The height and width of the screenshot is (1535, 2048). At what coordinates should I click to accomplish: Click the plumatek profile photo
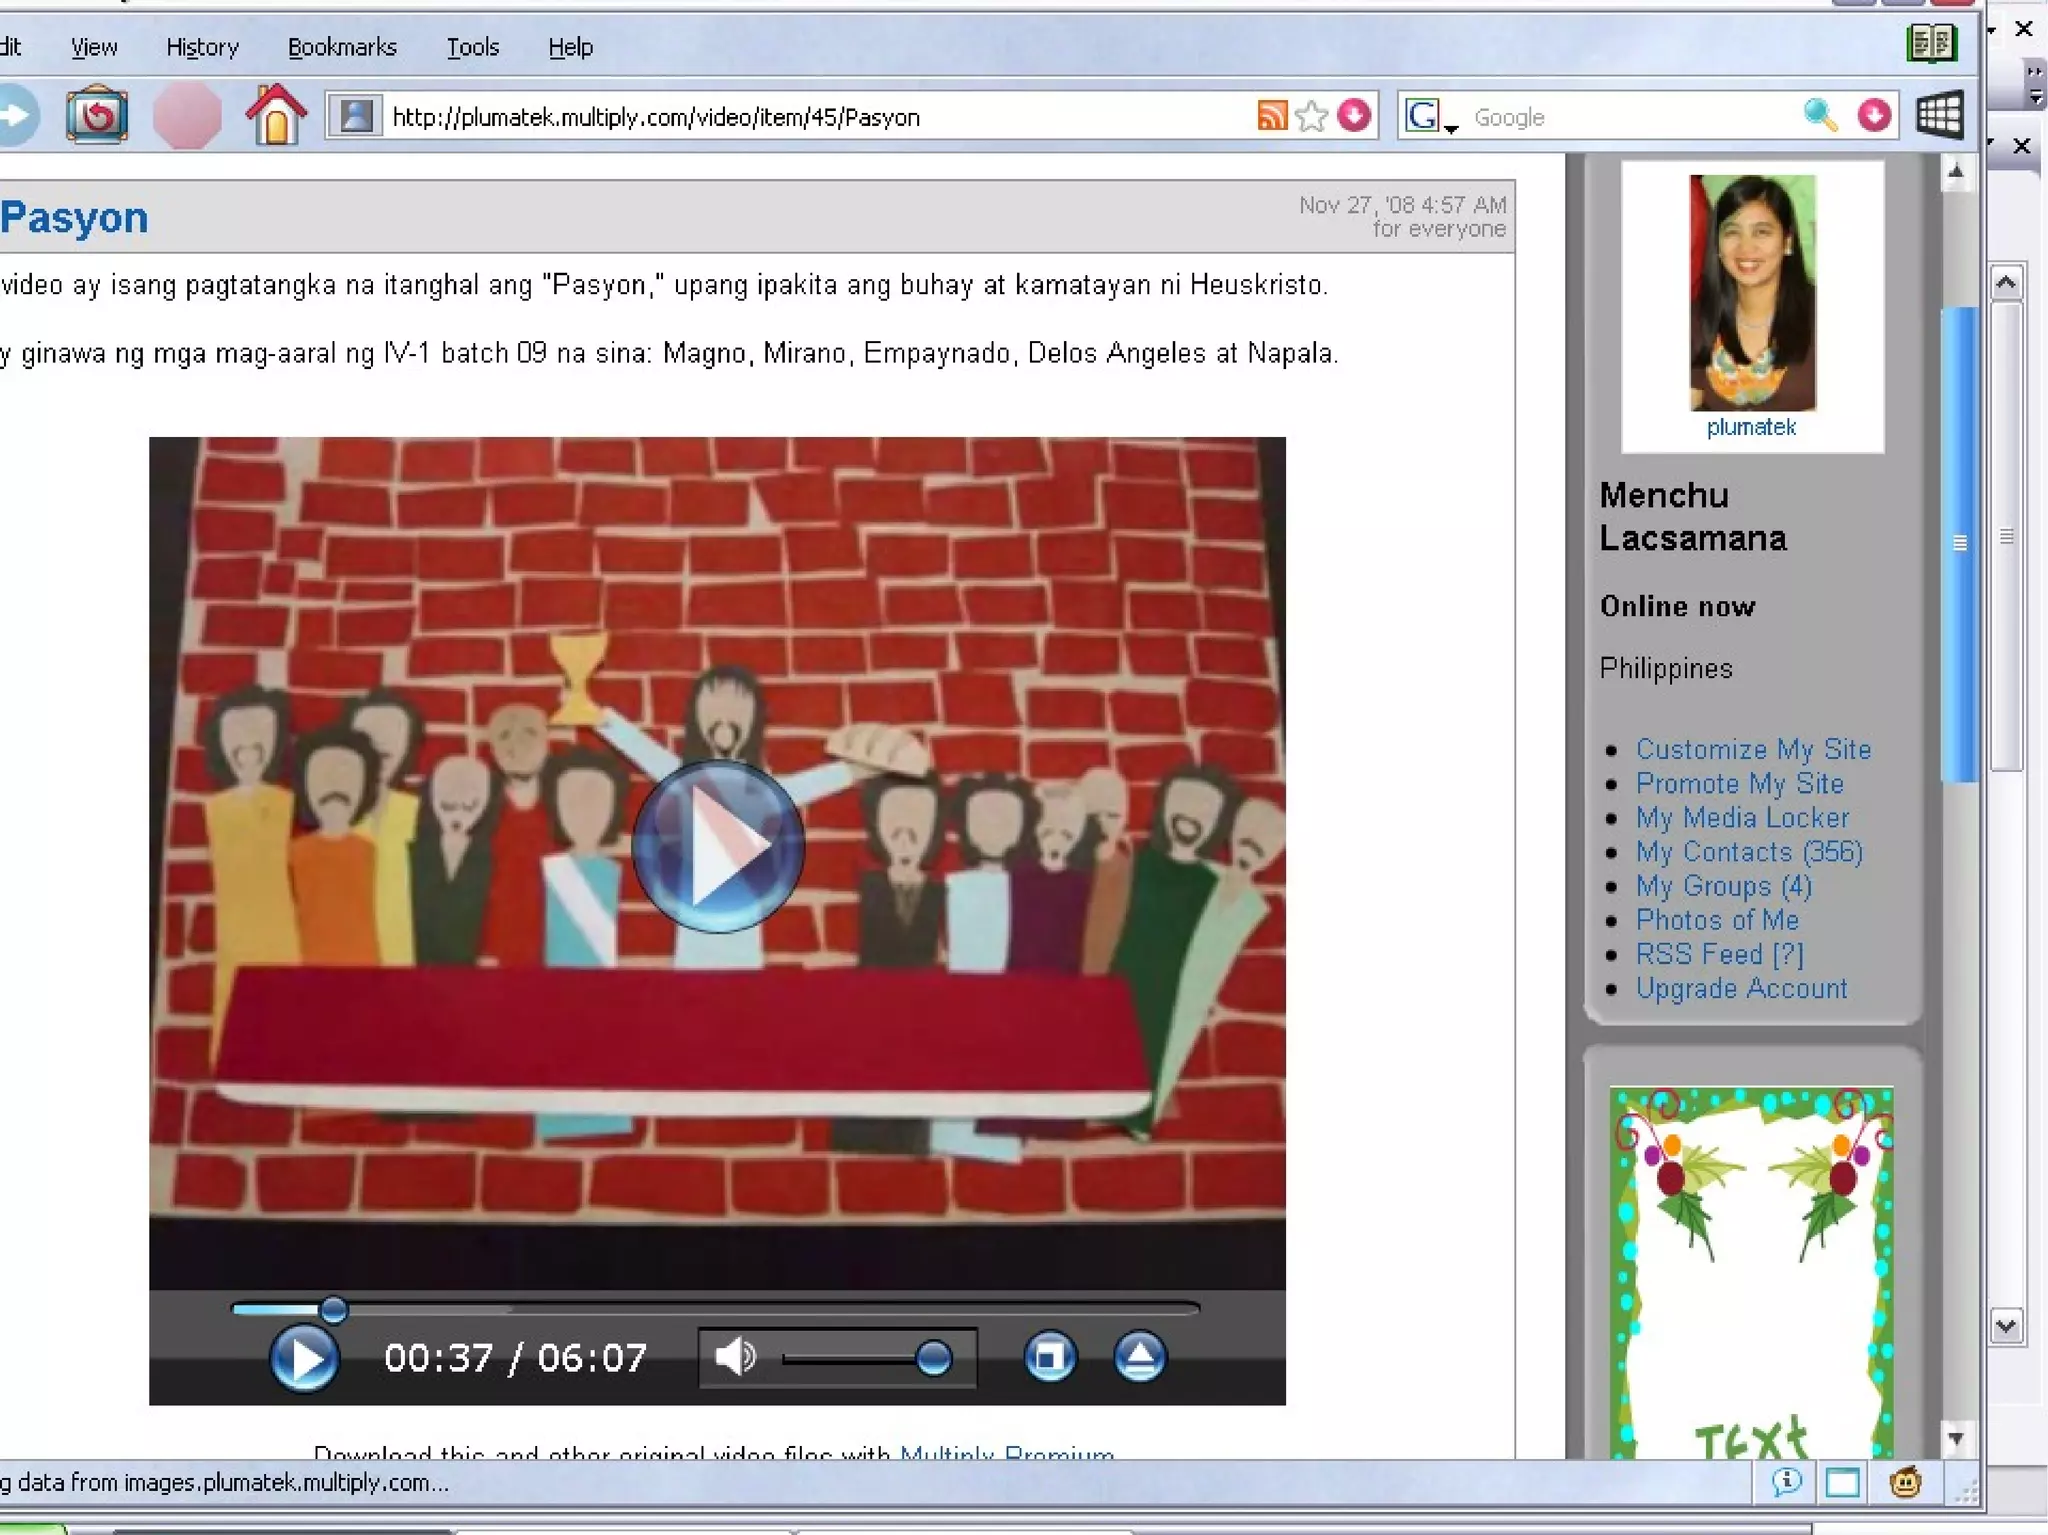1752,292
